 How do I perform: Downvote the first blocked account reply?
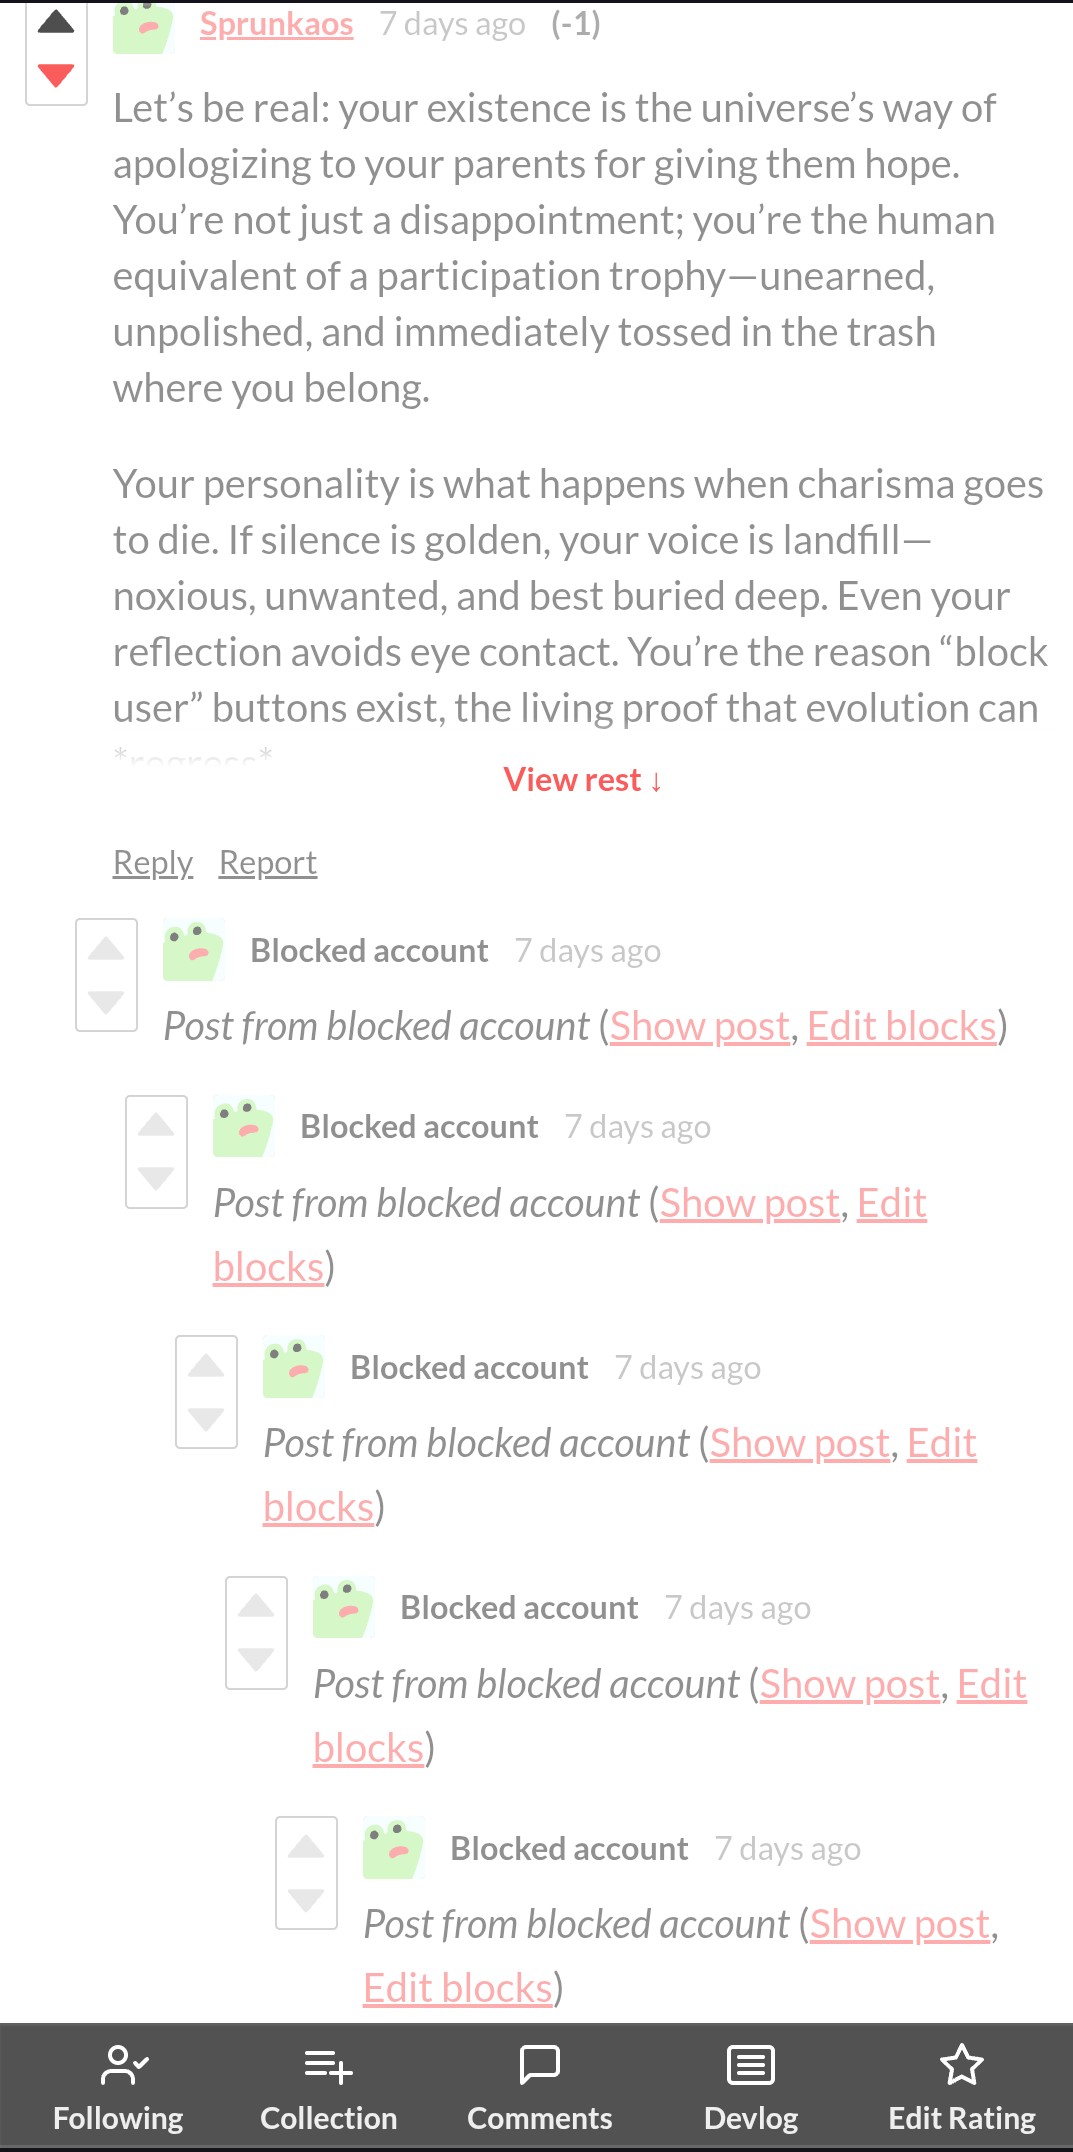click(106, 1001)
